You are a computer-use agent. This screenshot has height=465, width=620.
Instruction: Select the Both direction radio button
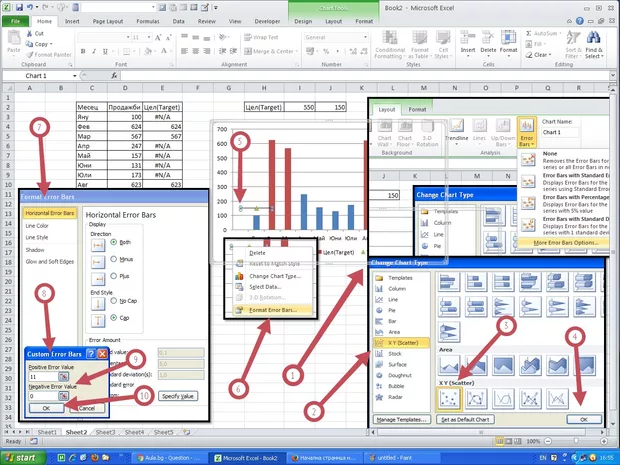114,242
